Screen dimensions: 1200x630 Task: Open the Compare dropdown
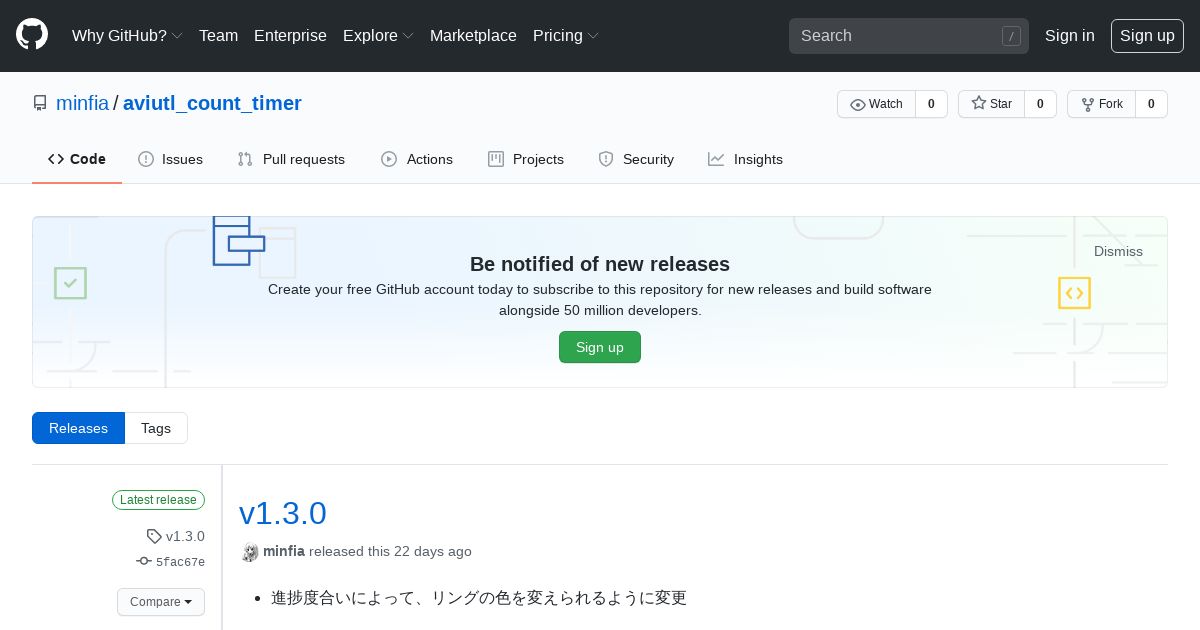[161, 602]
